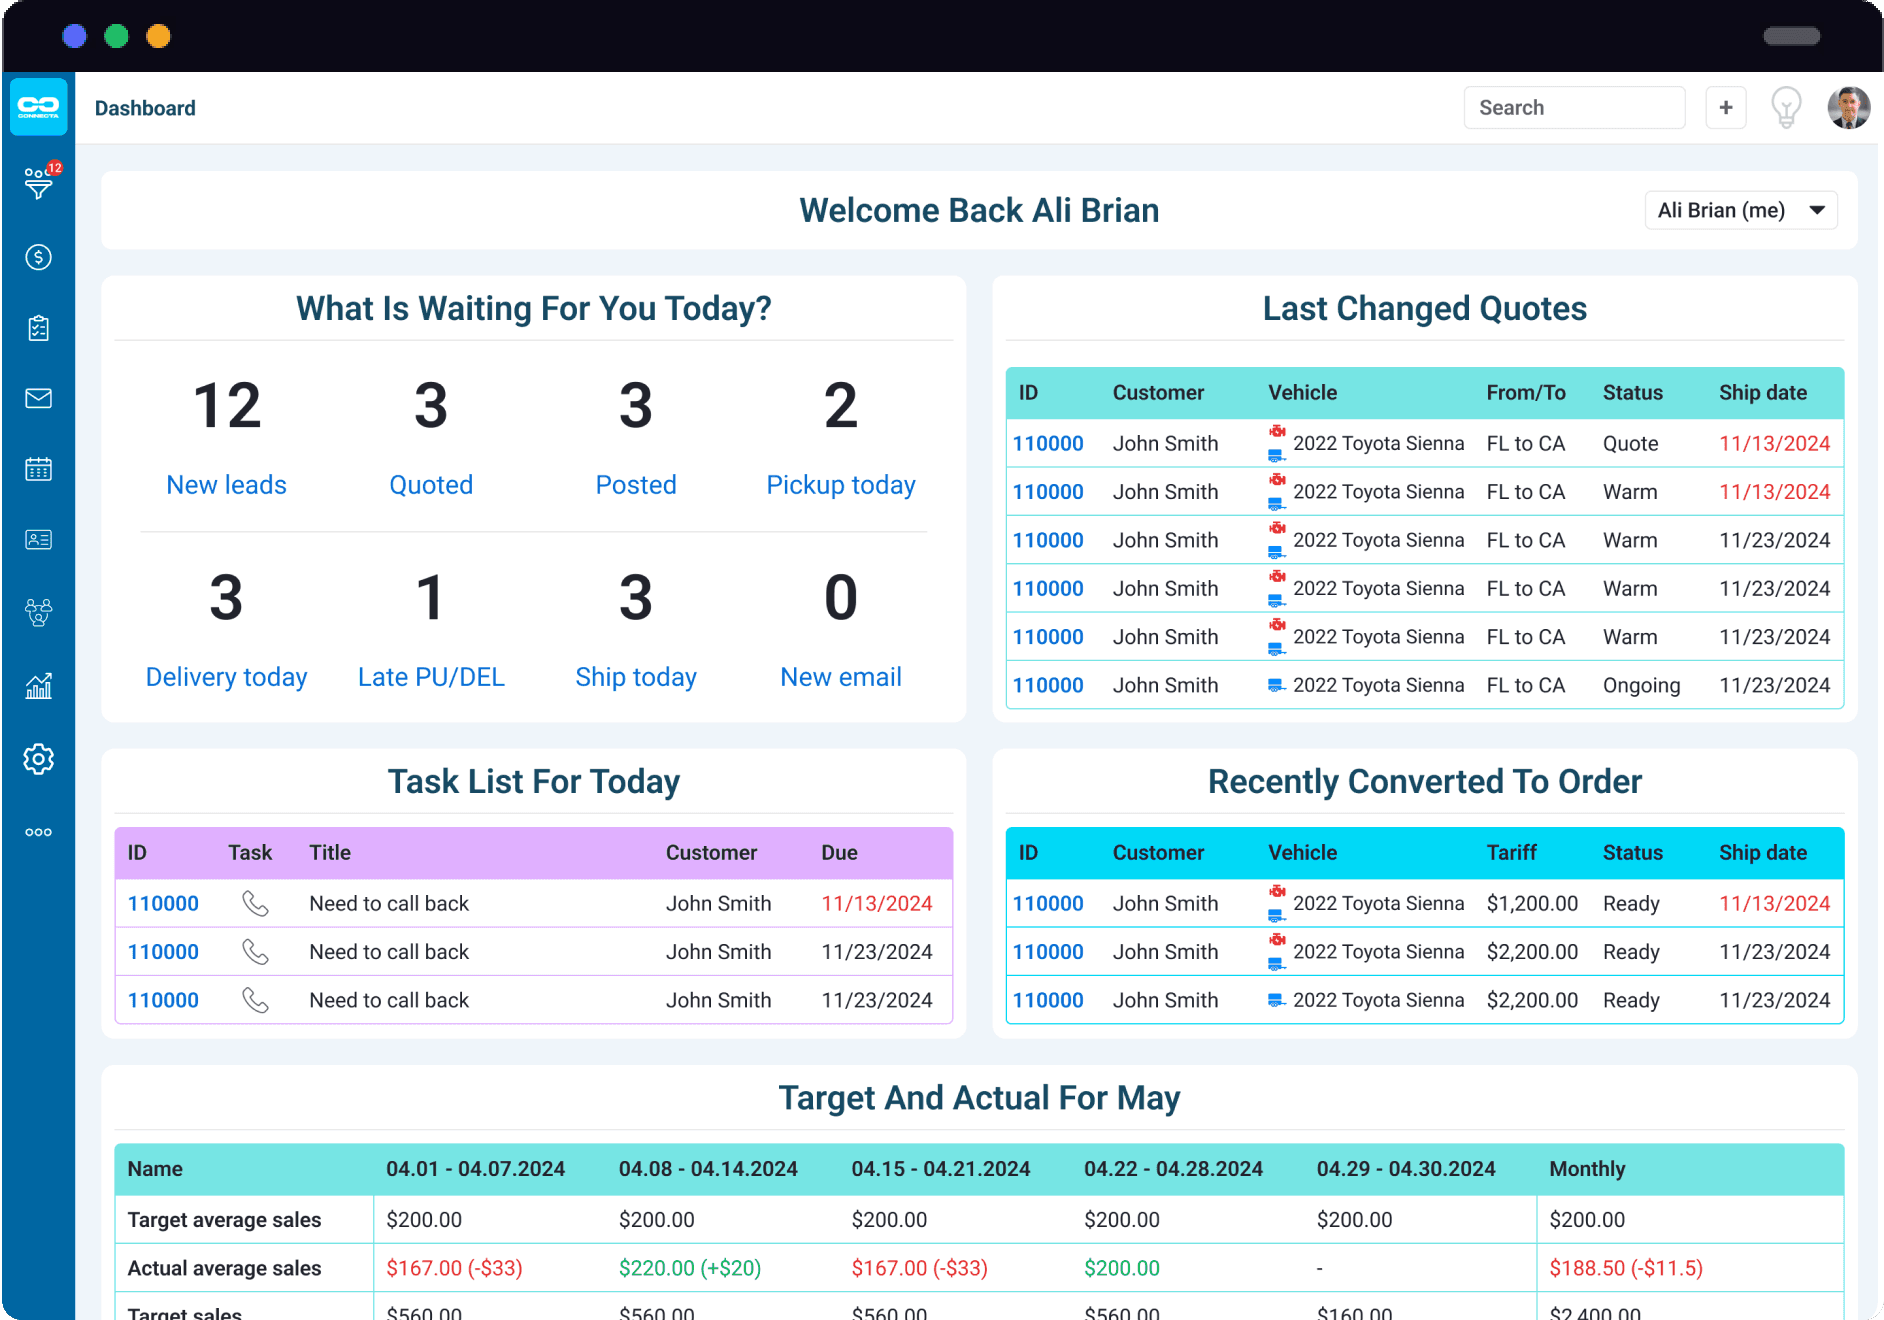Click the Due column header in tasks
This screenshot has height=1320, width=1884.
pos(839,853)
